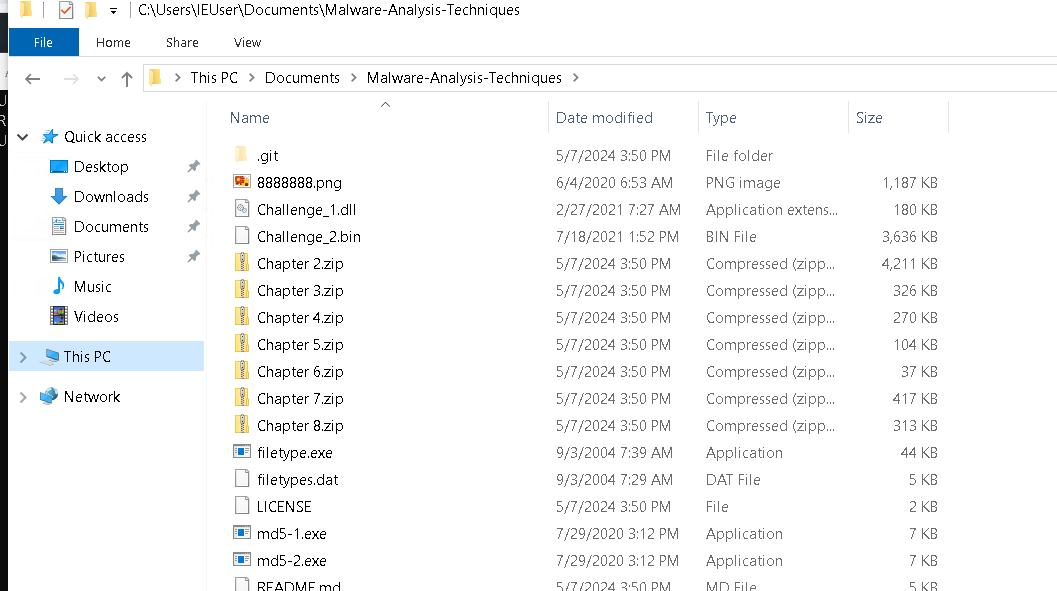Click the Up one level arrow
1057x591 pixels.
tap(126, 79)
